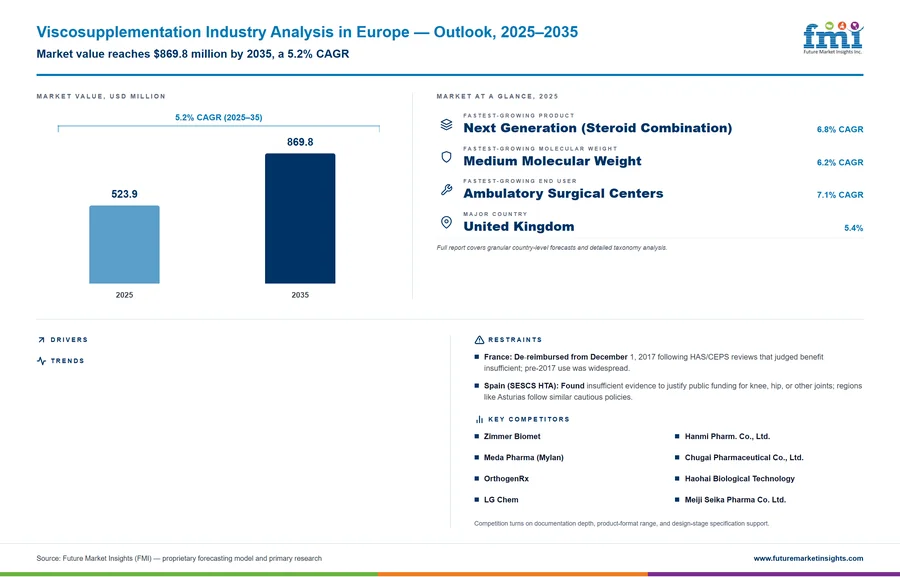Click the Fastest-Growing End User label
Screen dimensions: 900x577
click(x=520, y=181)
